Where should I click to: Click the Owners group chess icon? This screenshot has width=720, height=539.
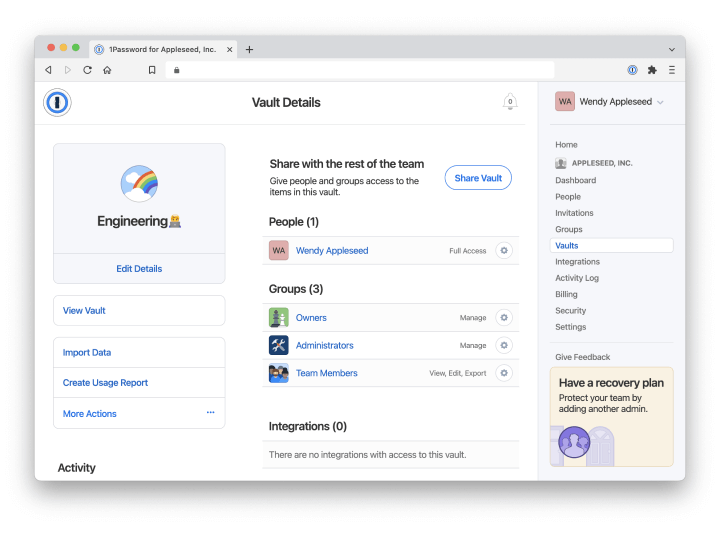(x=279, y=318)
